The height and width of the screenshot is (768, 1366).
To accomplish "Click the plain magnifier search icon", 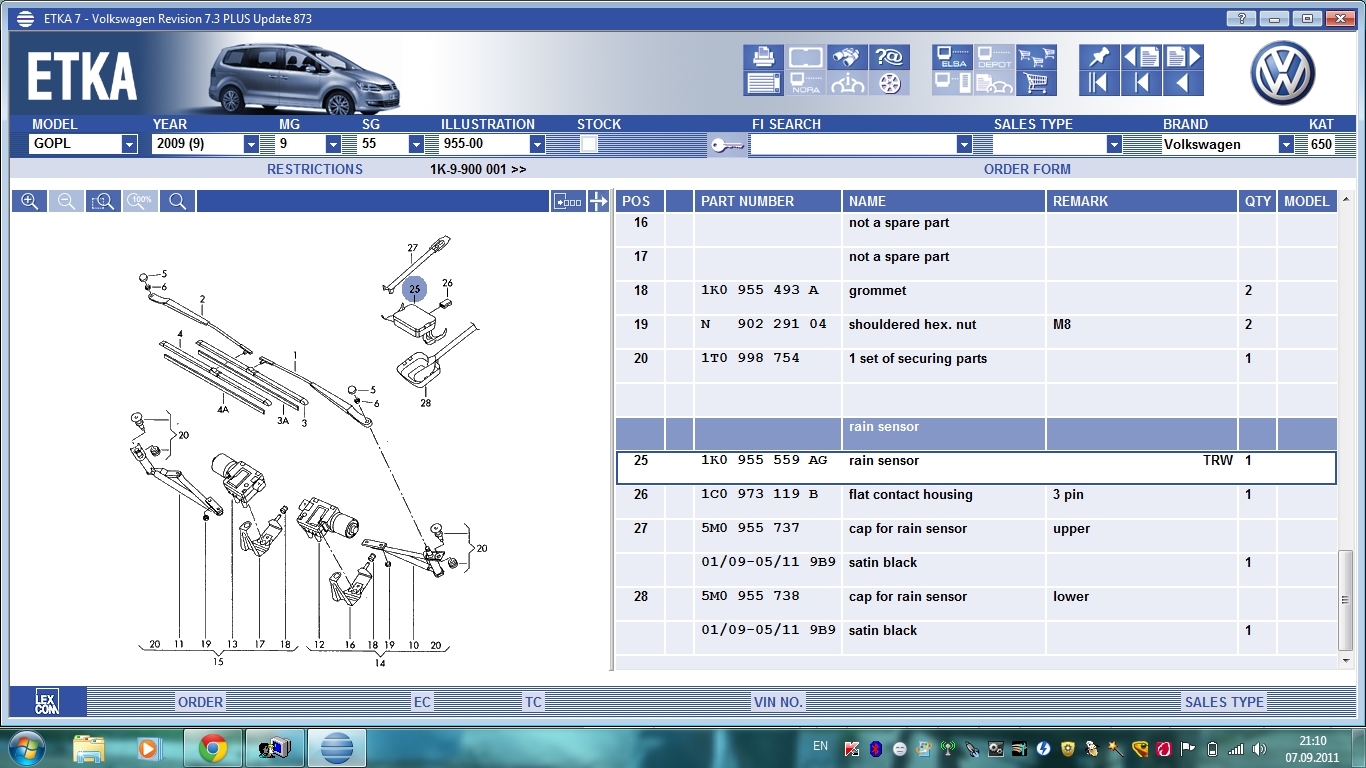I will pos(177,201).
